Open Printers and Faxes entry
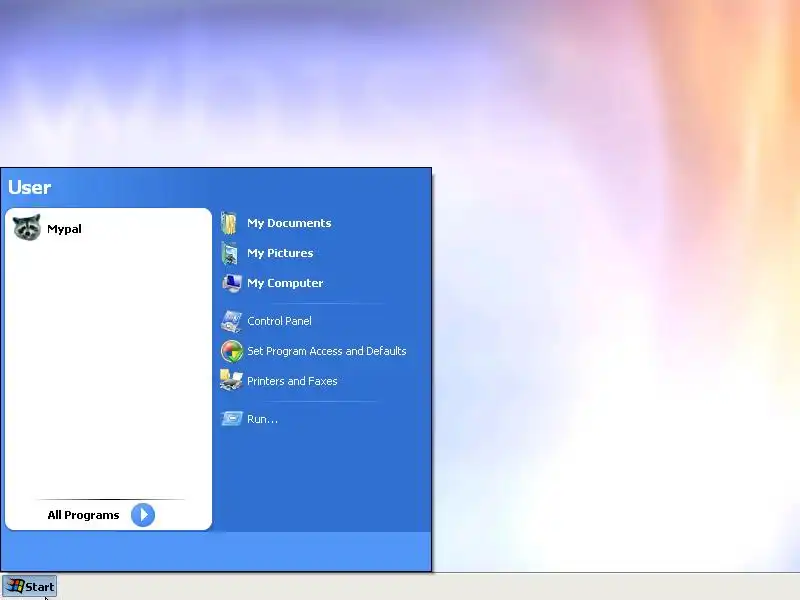This screenshot has width=800, height=600. coord(292,381)
